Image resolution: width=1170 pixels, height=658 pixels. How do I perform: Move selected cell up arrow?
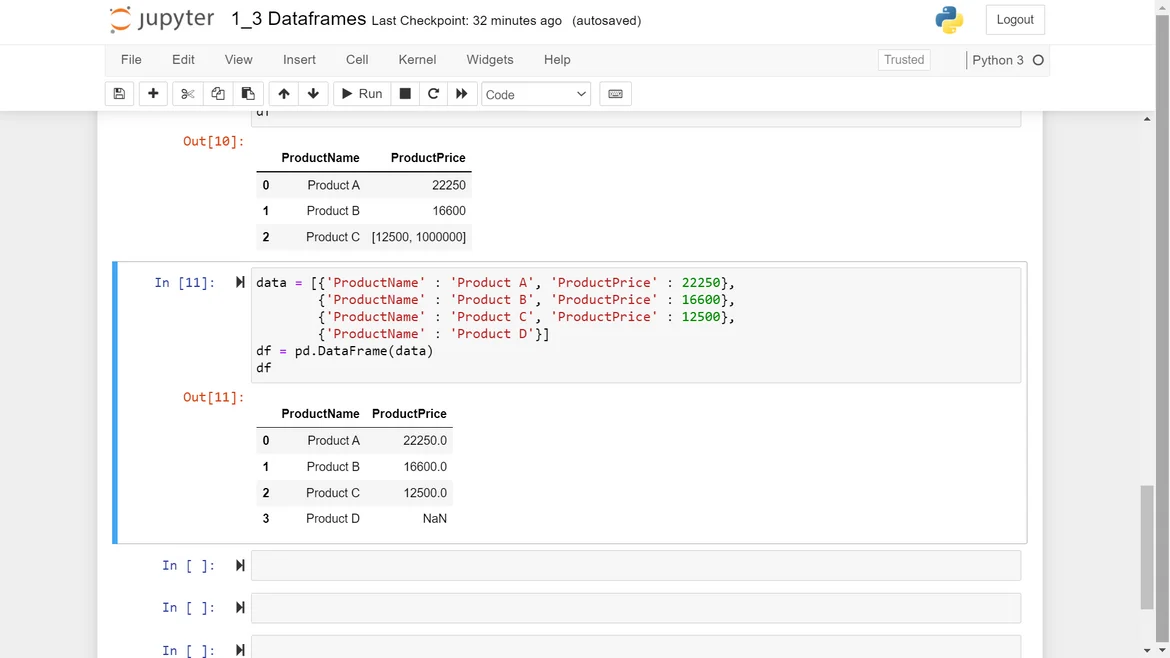point(284,94)
